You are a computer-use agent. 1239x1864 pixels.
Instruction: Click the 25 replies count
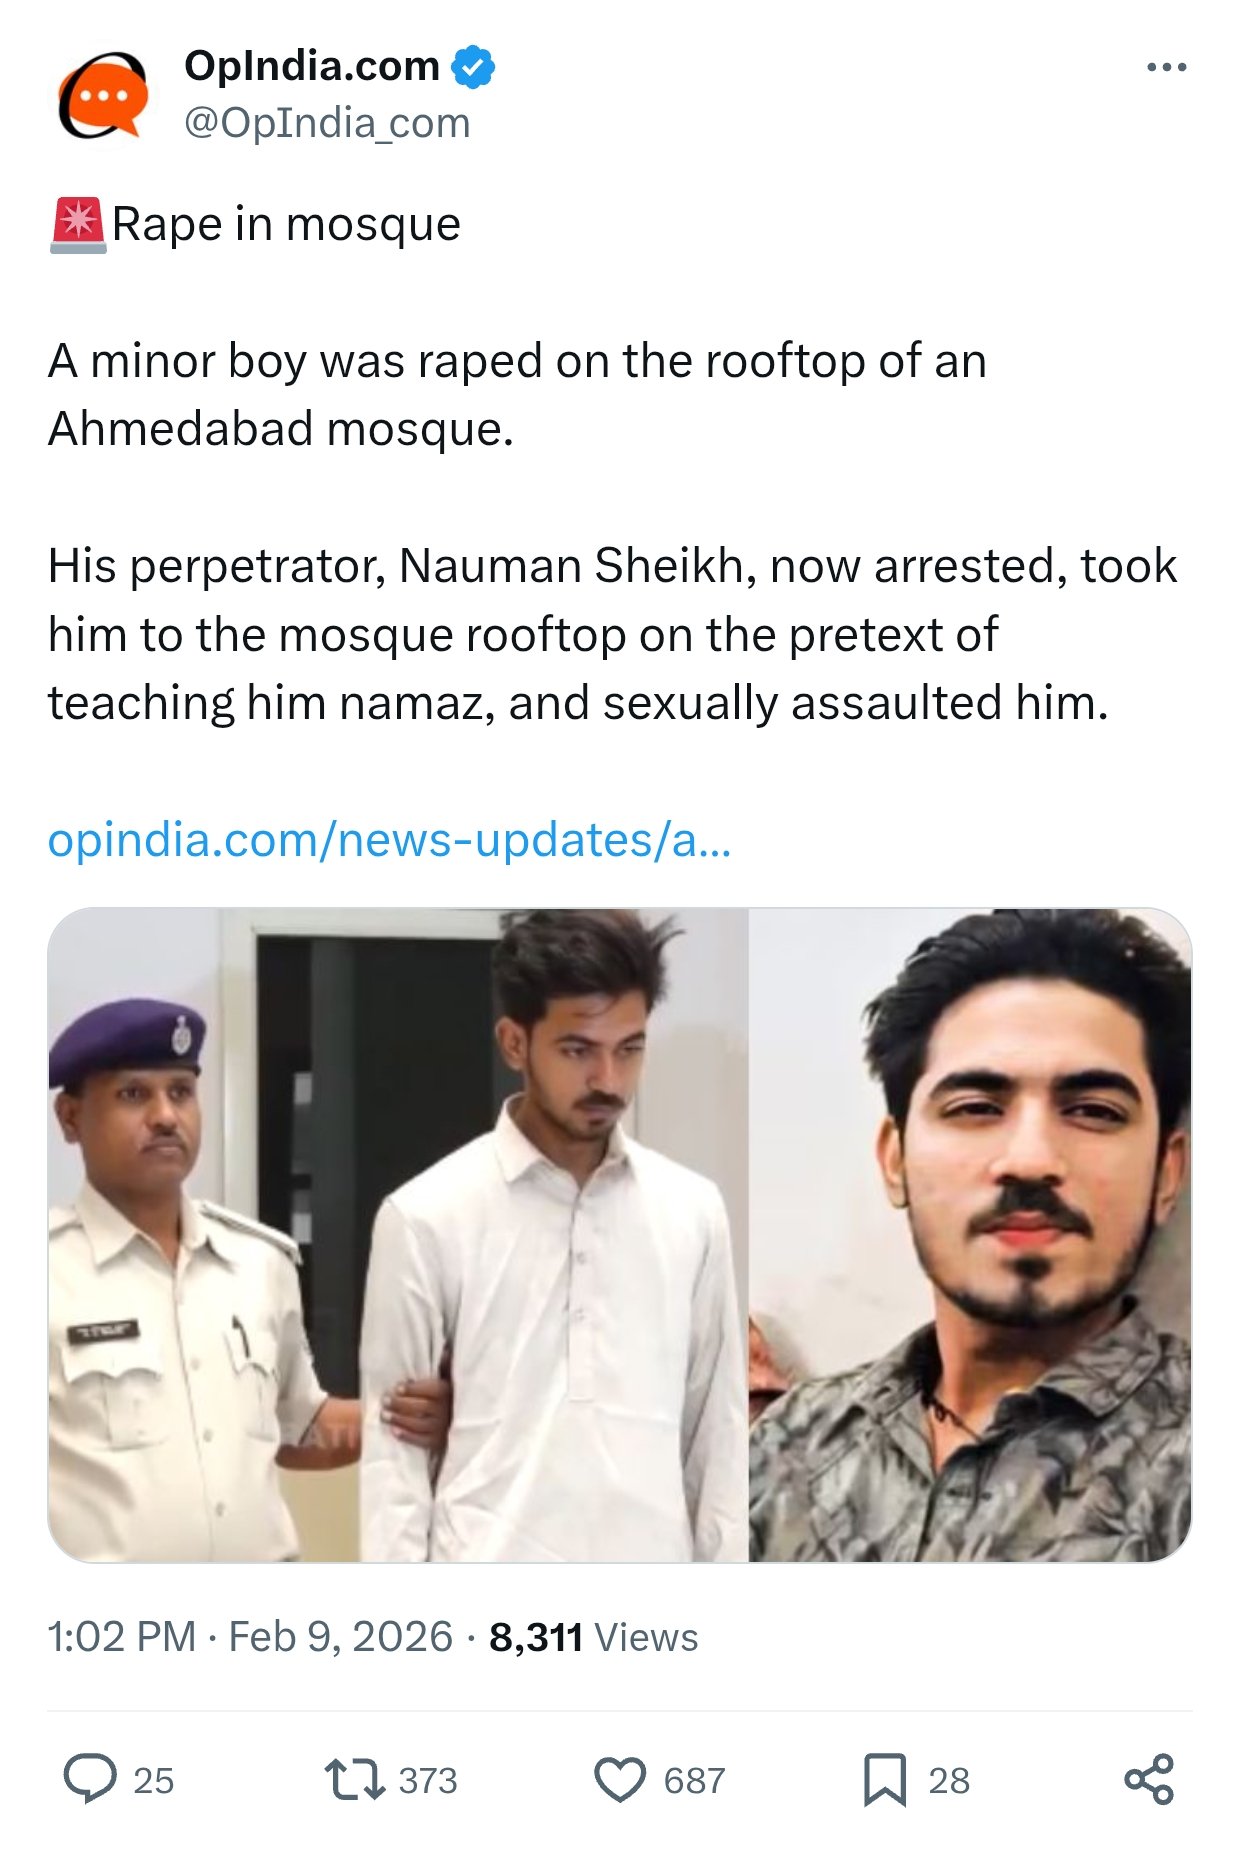click(153, 1781)
